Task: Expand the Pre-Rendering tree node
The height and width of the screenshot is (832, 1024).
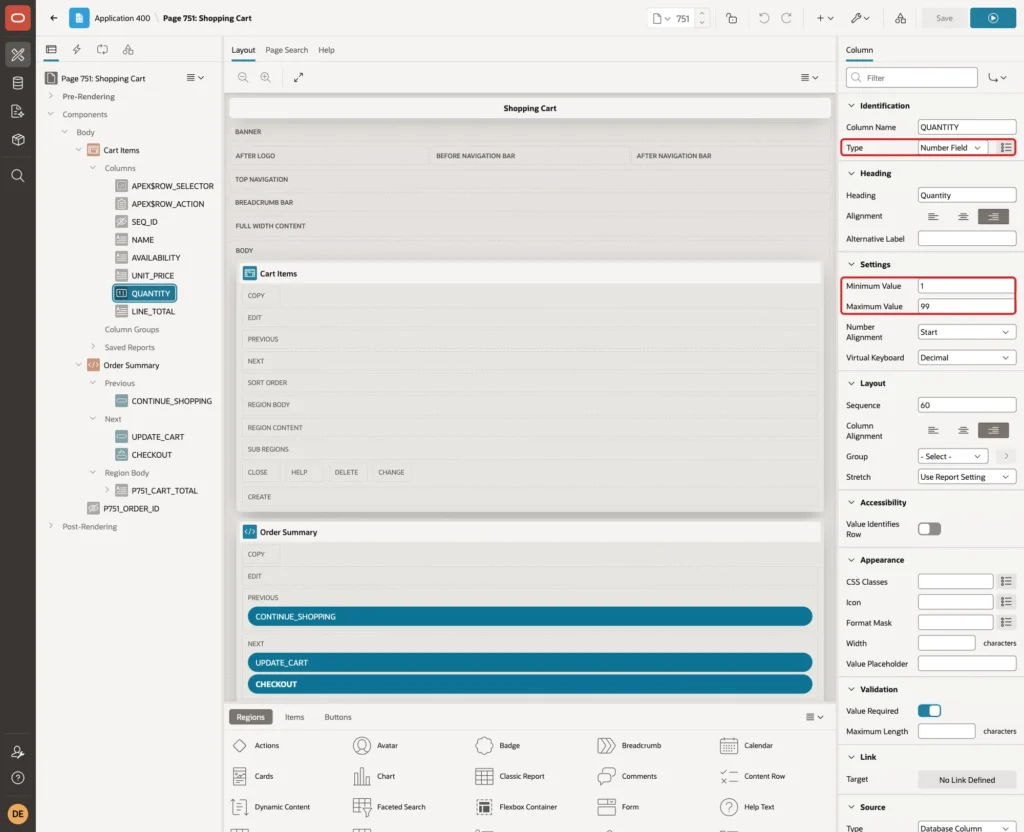Action: coord(51,96)
